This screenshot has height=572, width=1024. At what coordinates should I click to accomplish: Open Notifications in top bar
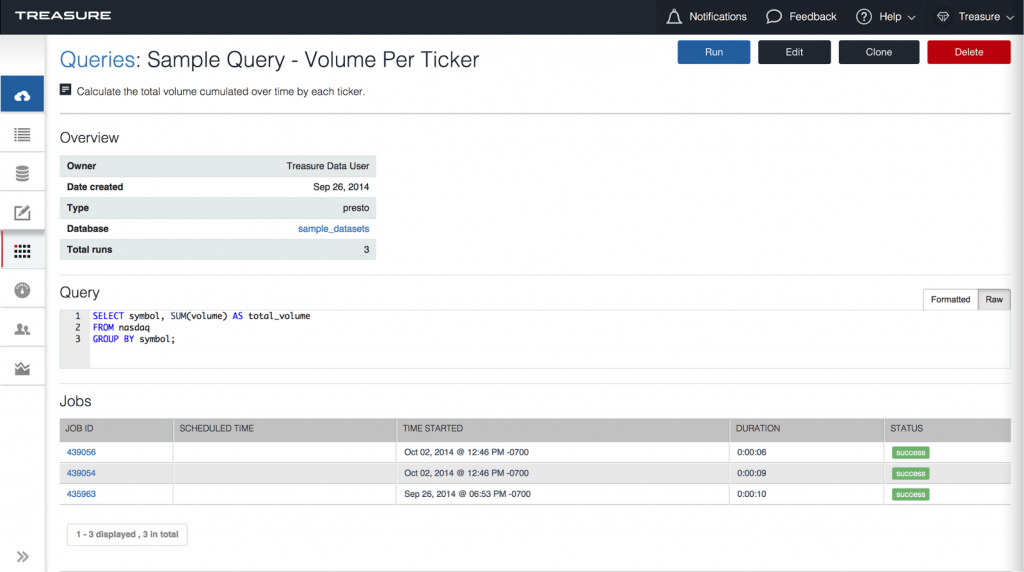click(718, 17)
